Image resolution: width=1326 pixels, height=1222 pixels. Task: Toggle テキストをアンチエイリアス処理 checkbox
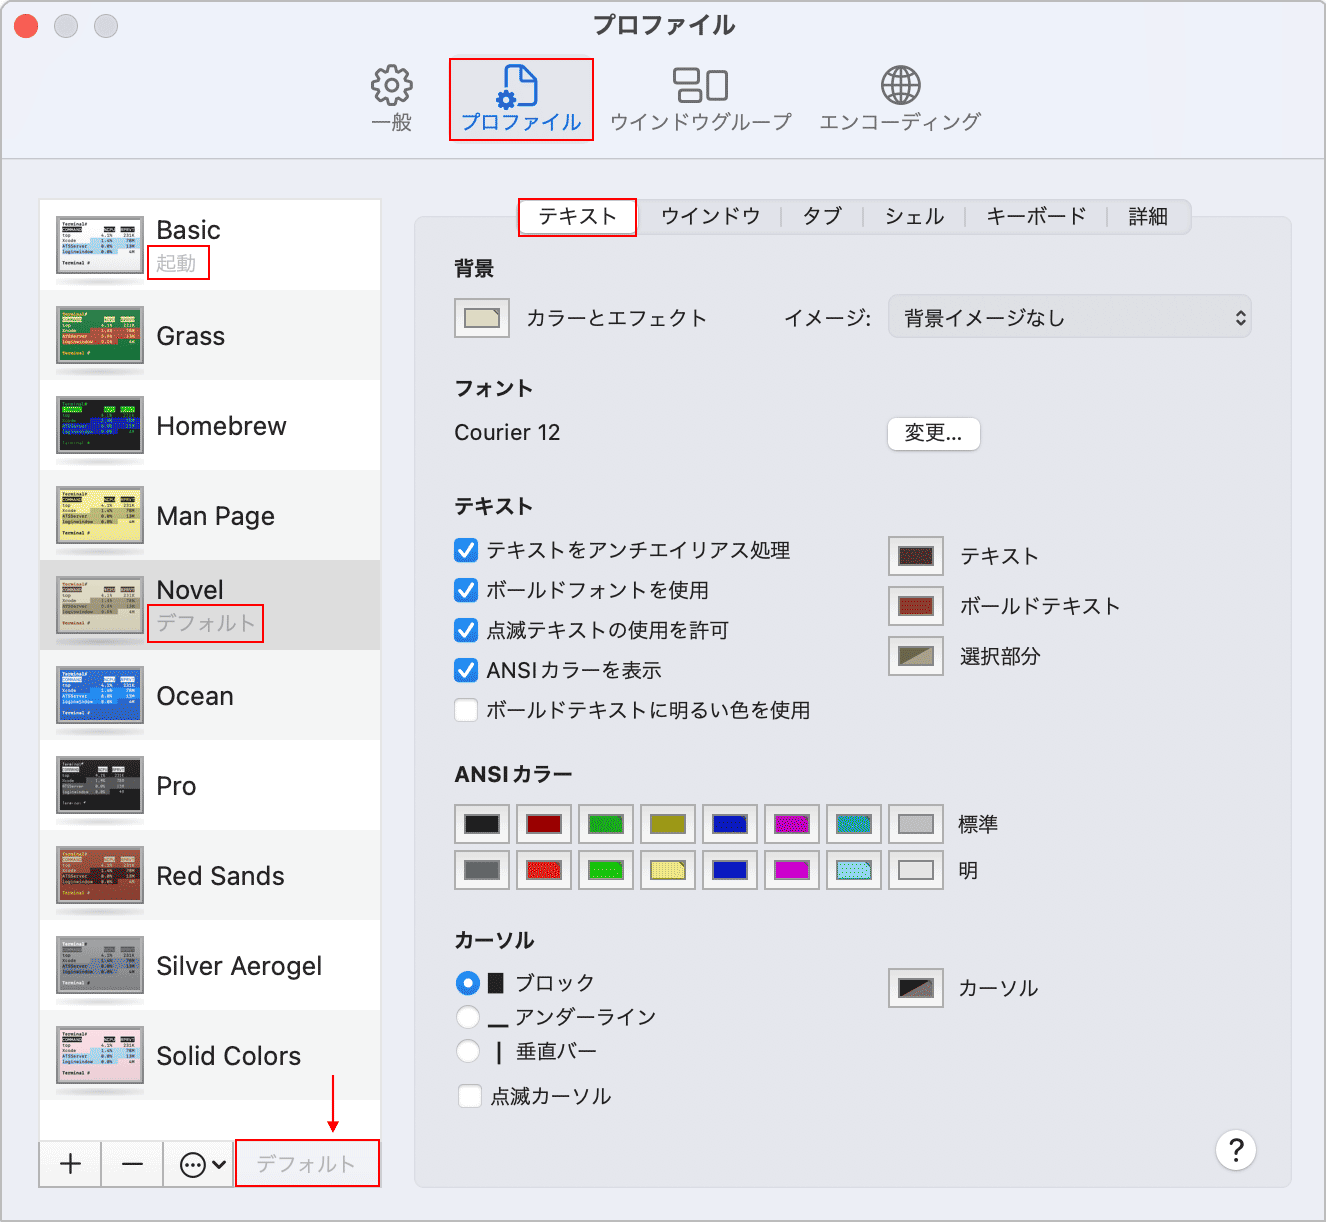[x=466, y=550]
